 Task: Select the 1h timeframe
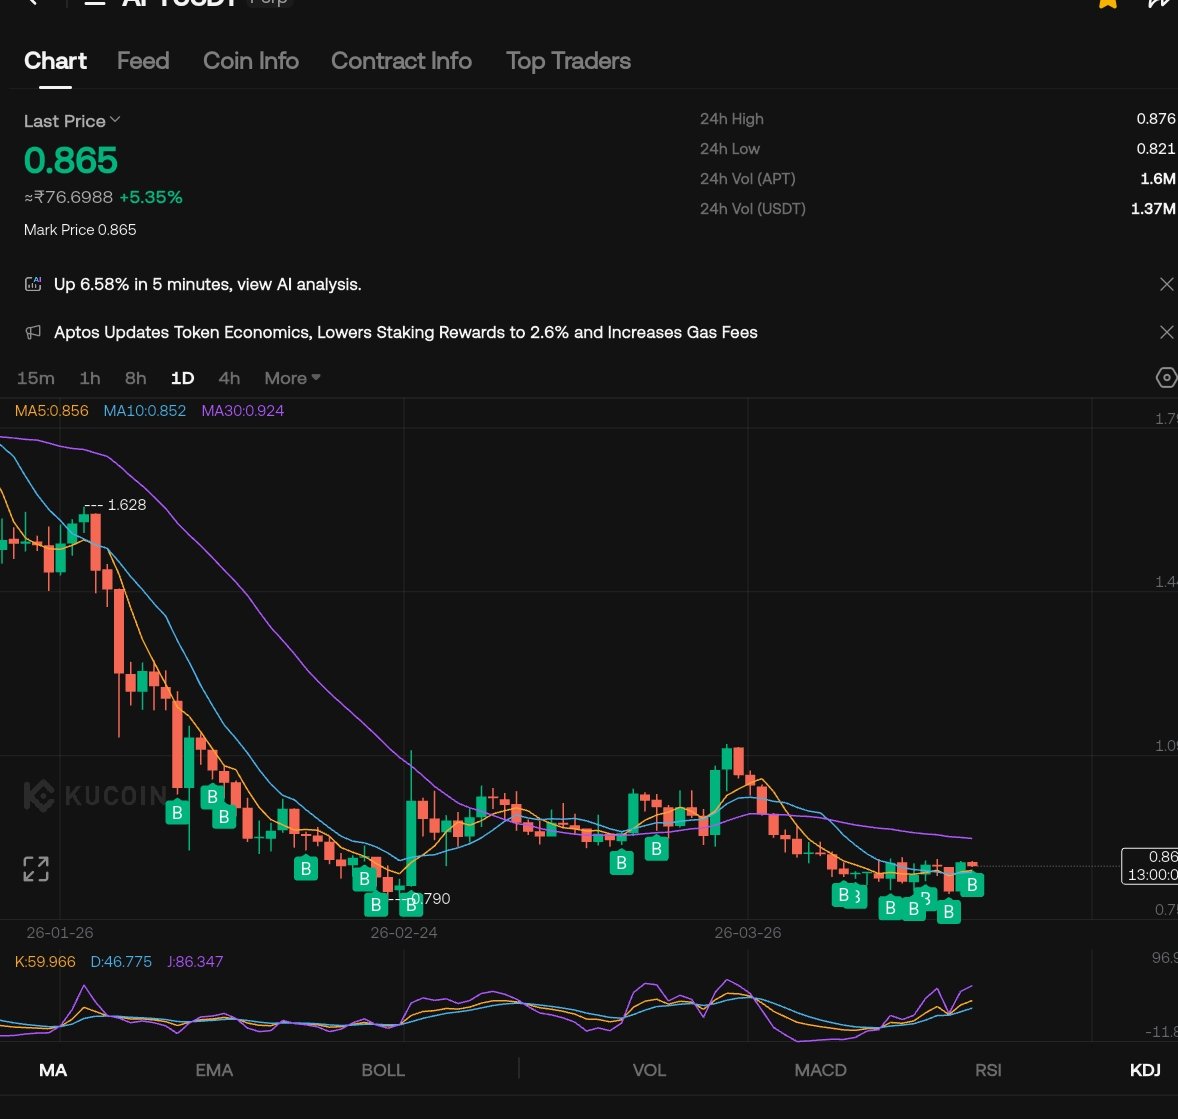point(90,378)
